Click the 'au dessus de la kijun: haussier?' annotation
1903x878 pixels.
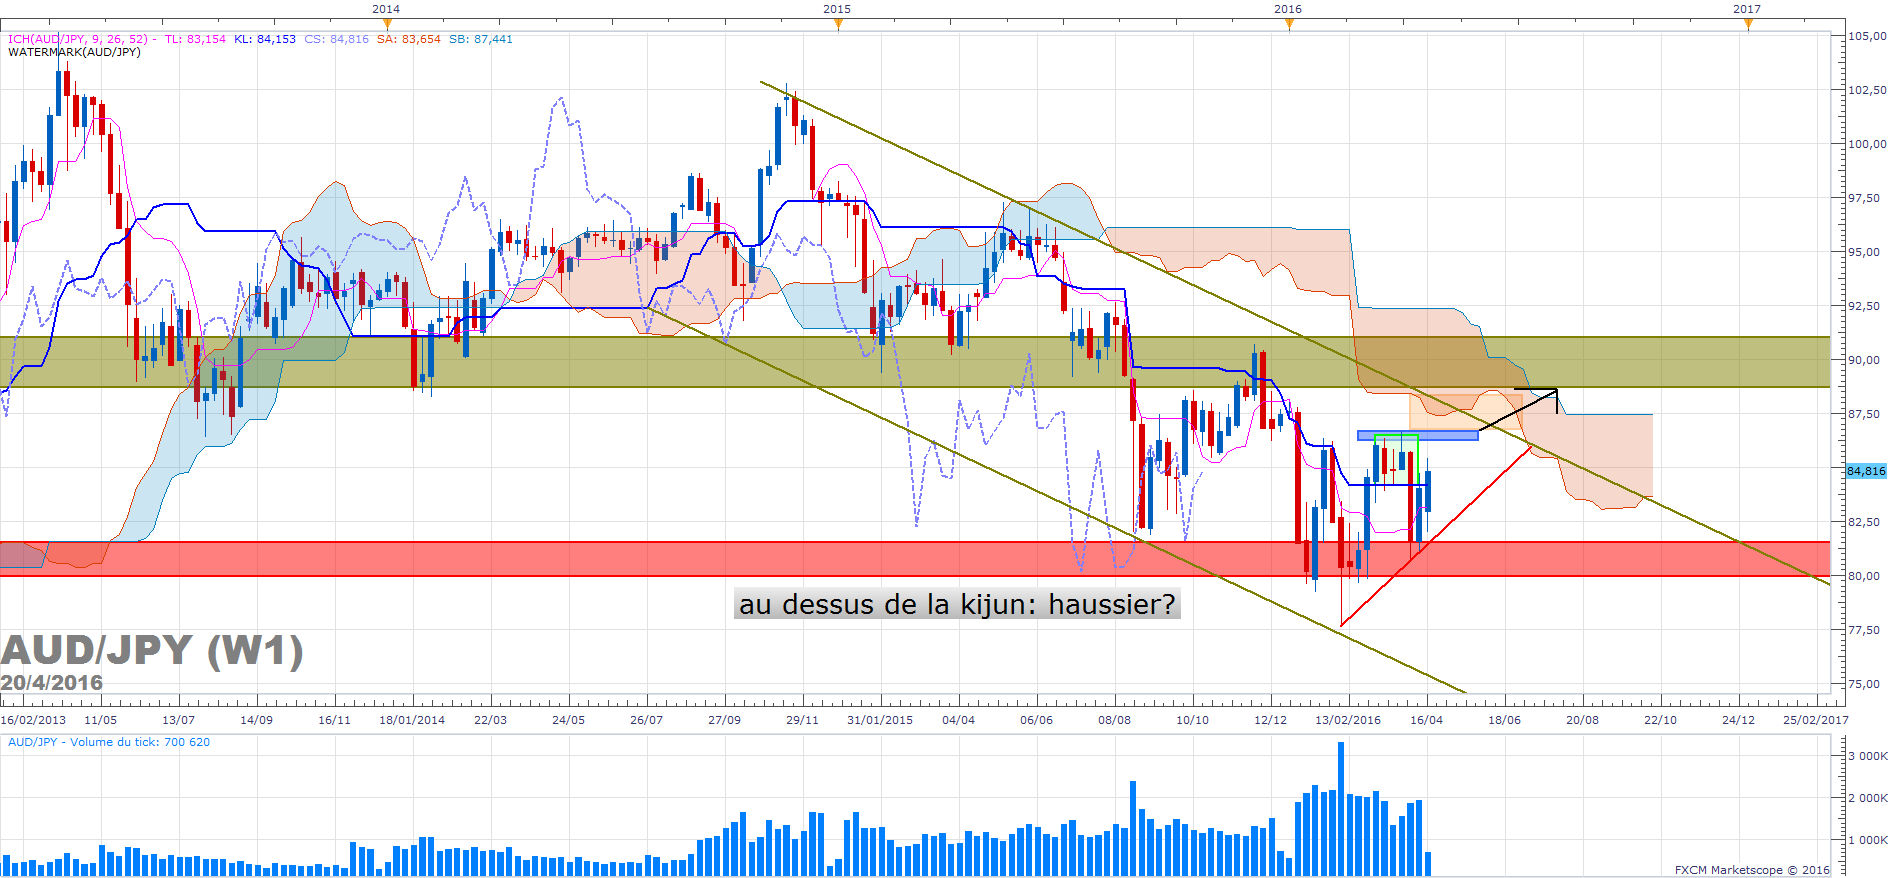(957, 604)
